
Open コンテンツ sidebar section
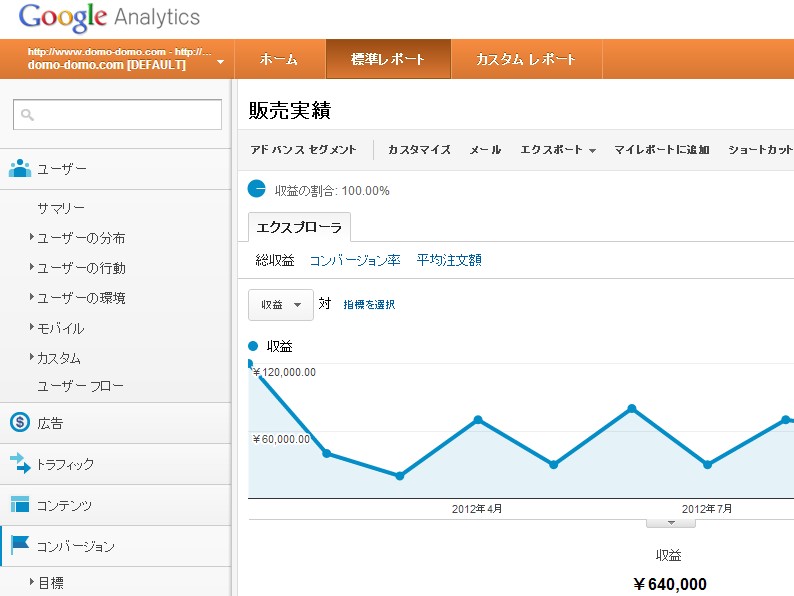[x=115, y=505]
